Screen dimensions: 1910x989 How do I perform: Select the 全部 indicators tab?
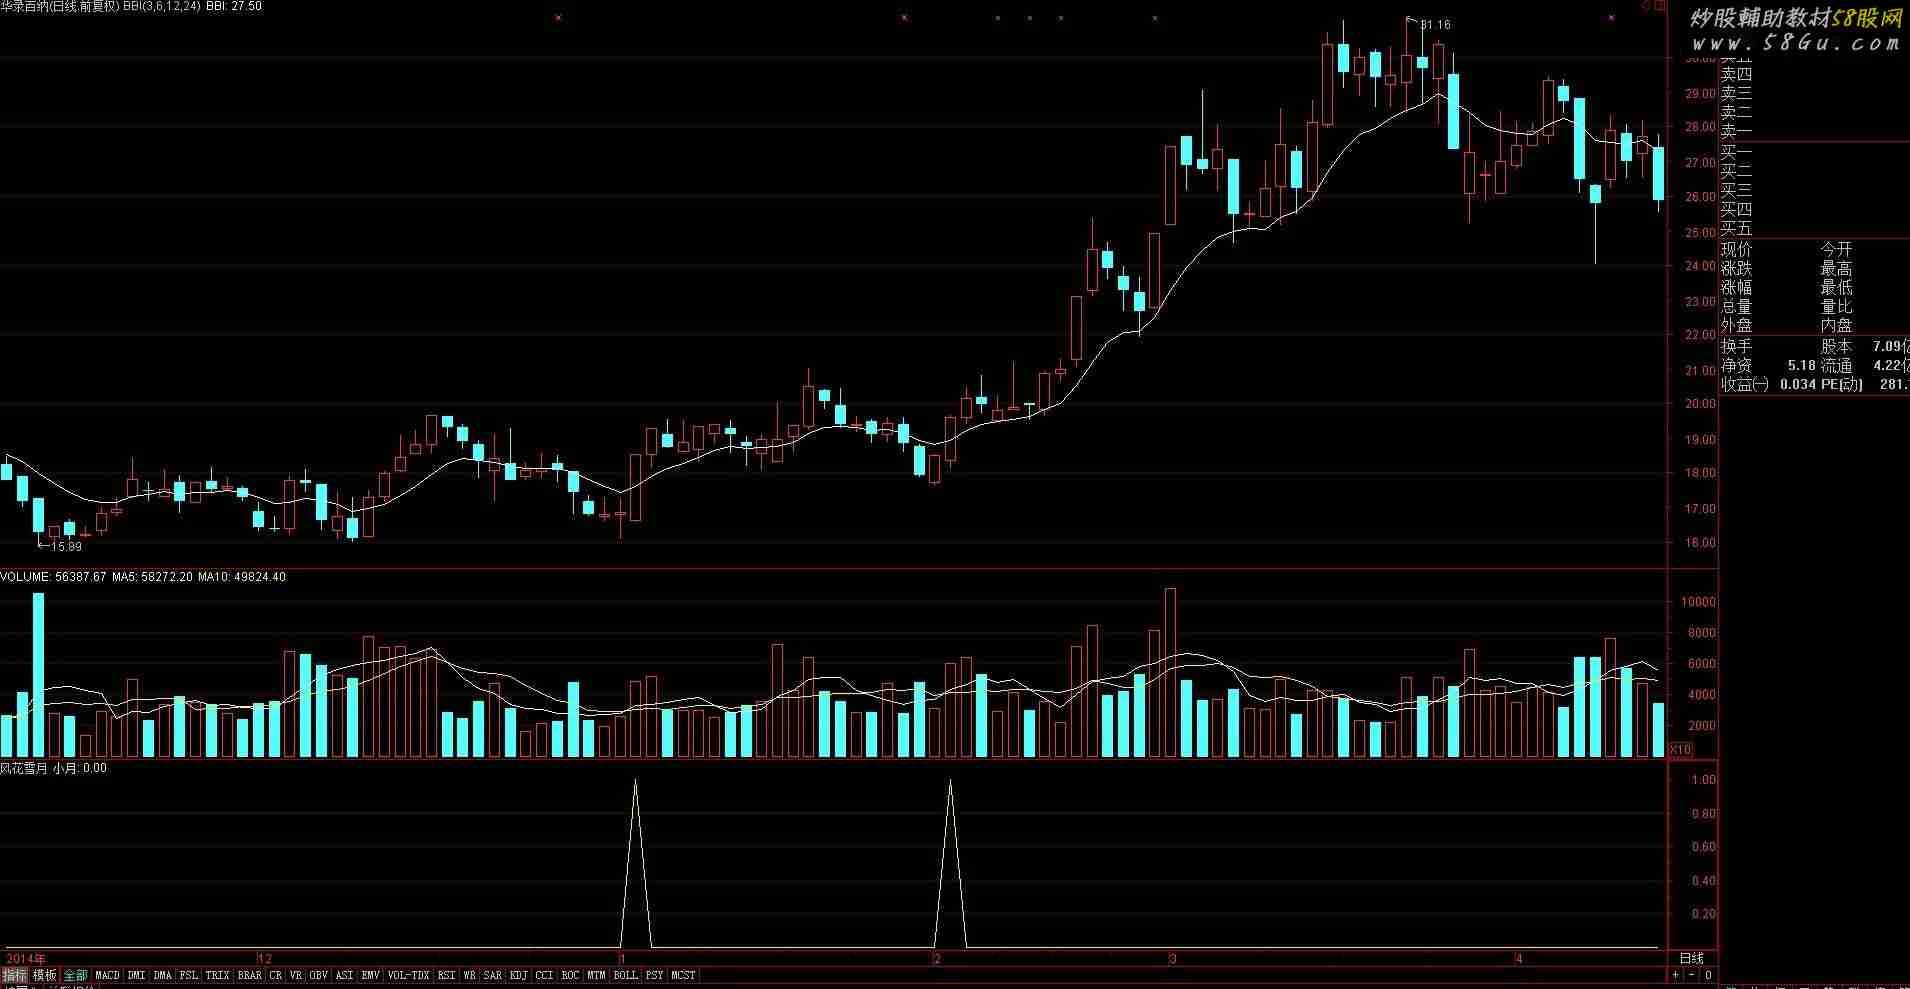[x=76, y=975]
